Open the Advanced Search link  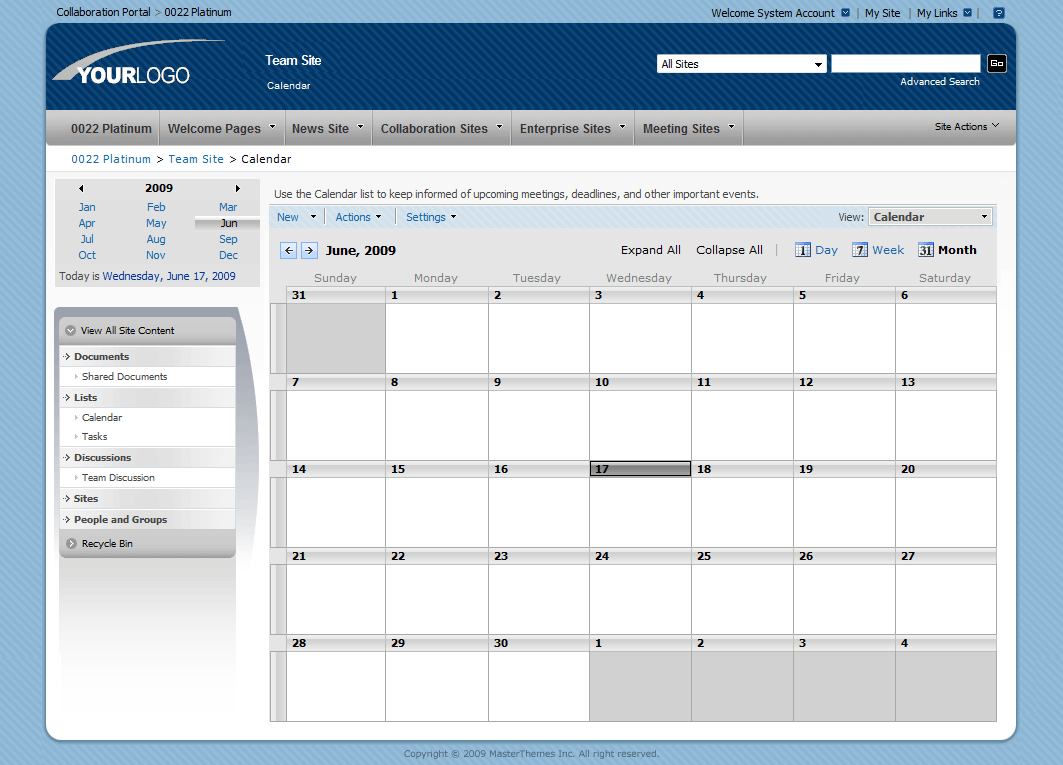[x=939, y=81]
